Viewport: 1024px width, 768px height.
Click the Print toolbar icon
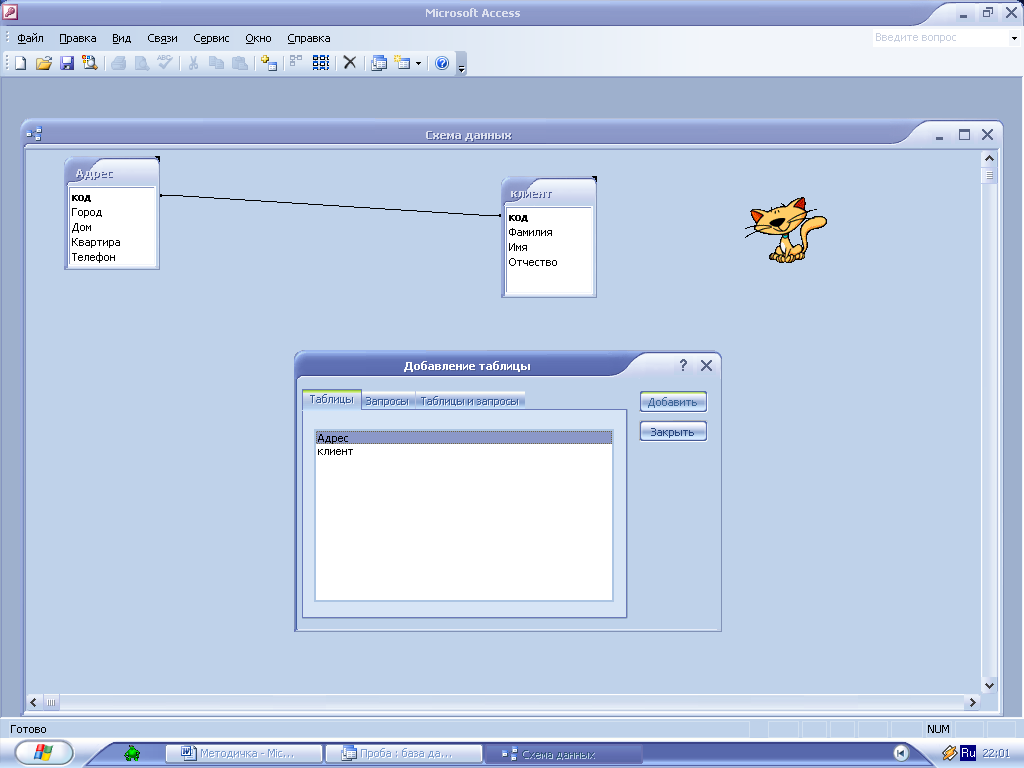pos(118,63)
